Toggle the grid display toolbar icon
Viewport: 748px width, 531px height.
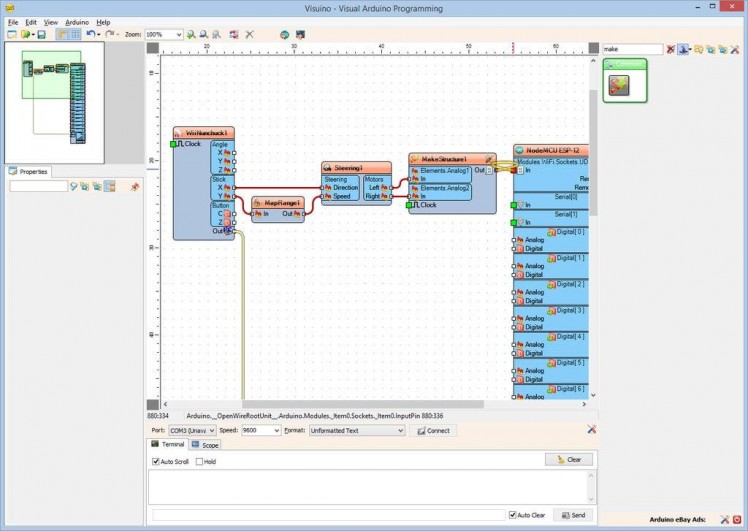[x=75, y=34]
